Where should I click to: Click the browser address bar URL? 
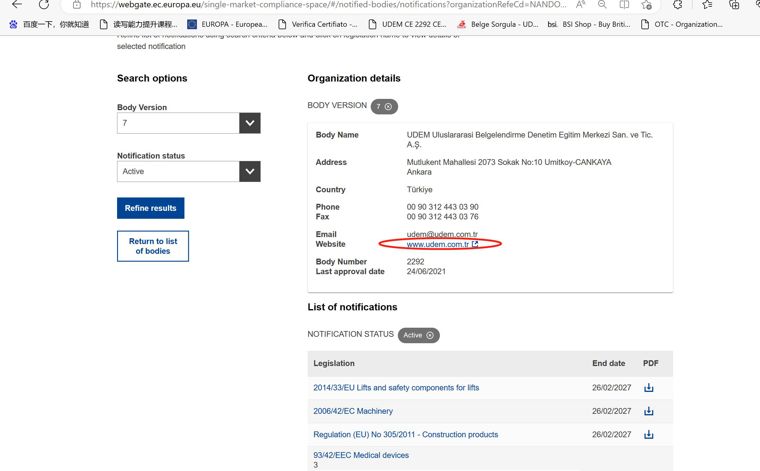coord(328,5)
